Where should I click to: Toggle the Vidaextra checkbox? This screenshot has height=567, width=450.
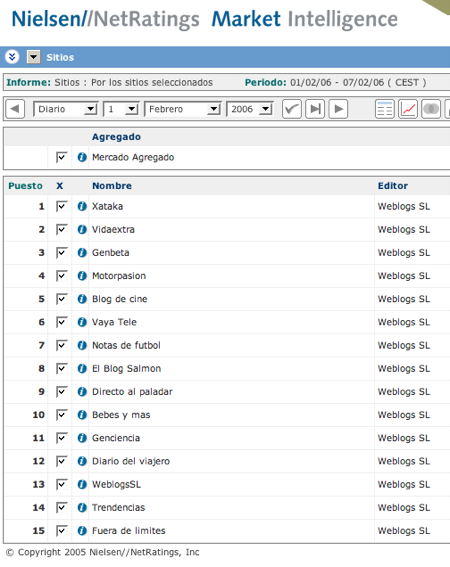(61, 230)
